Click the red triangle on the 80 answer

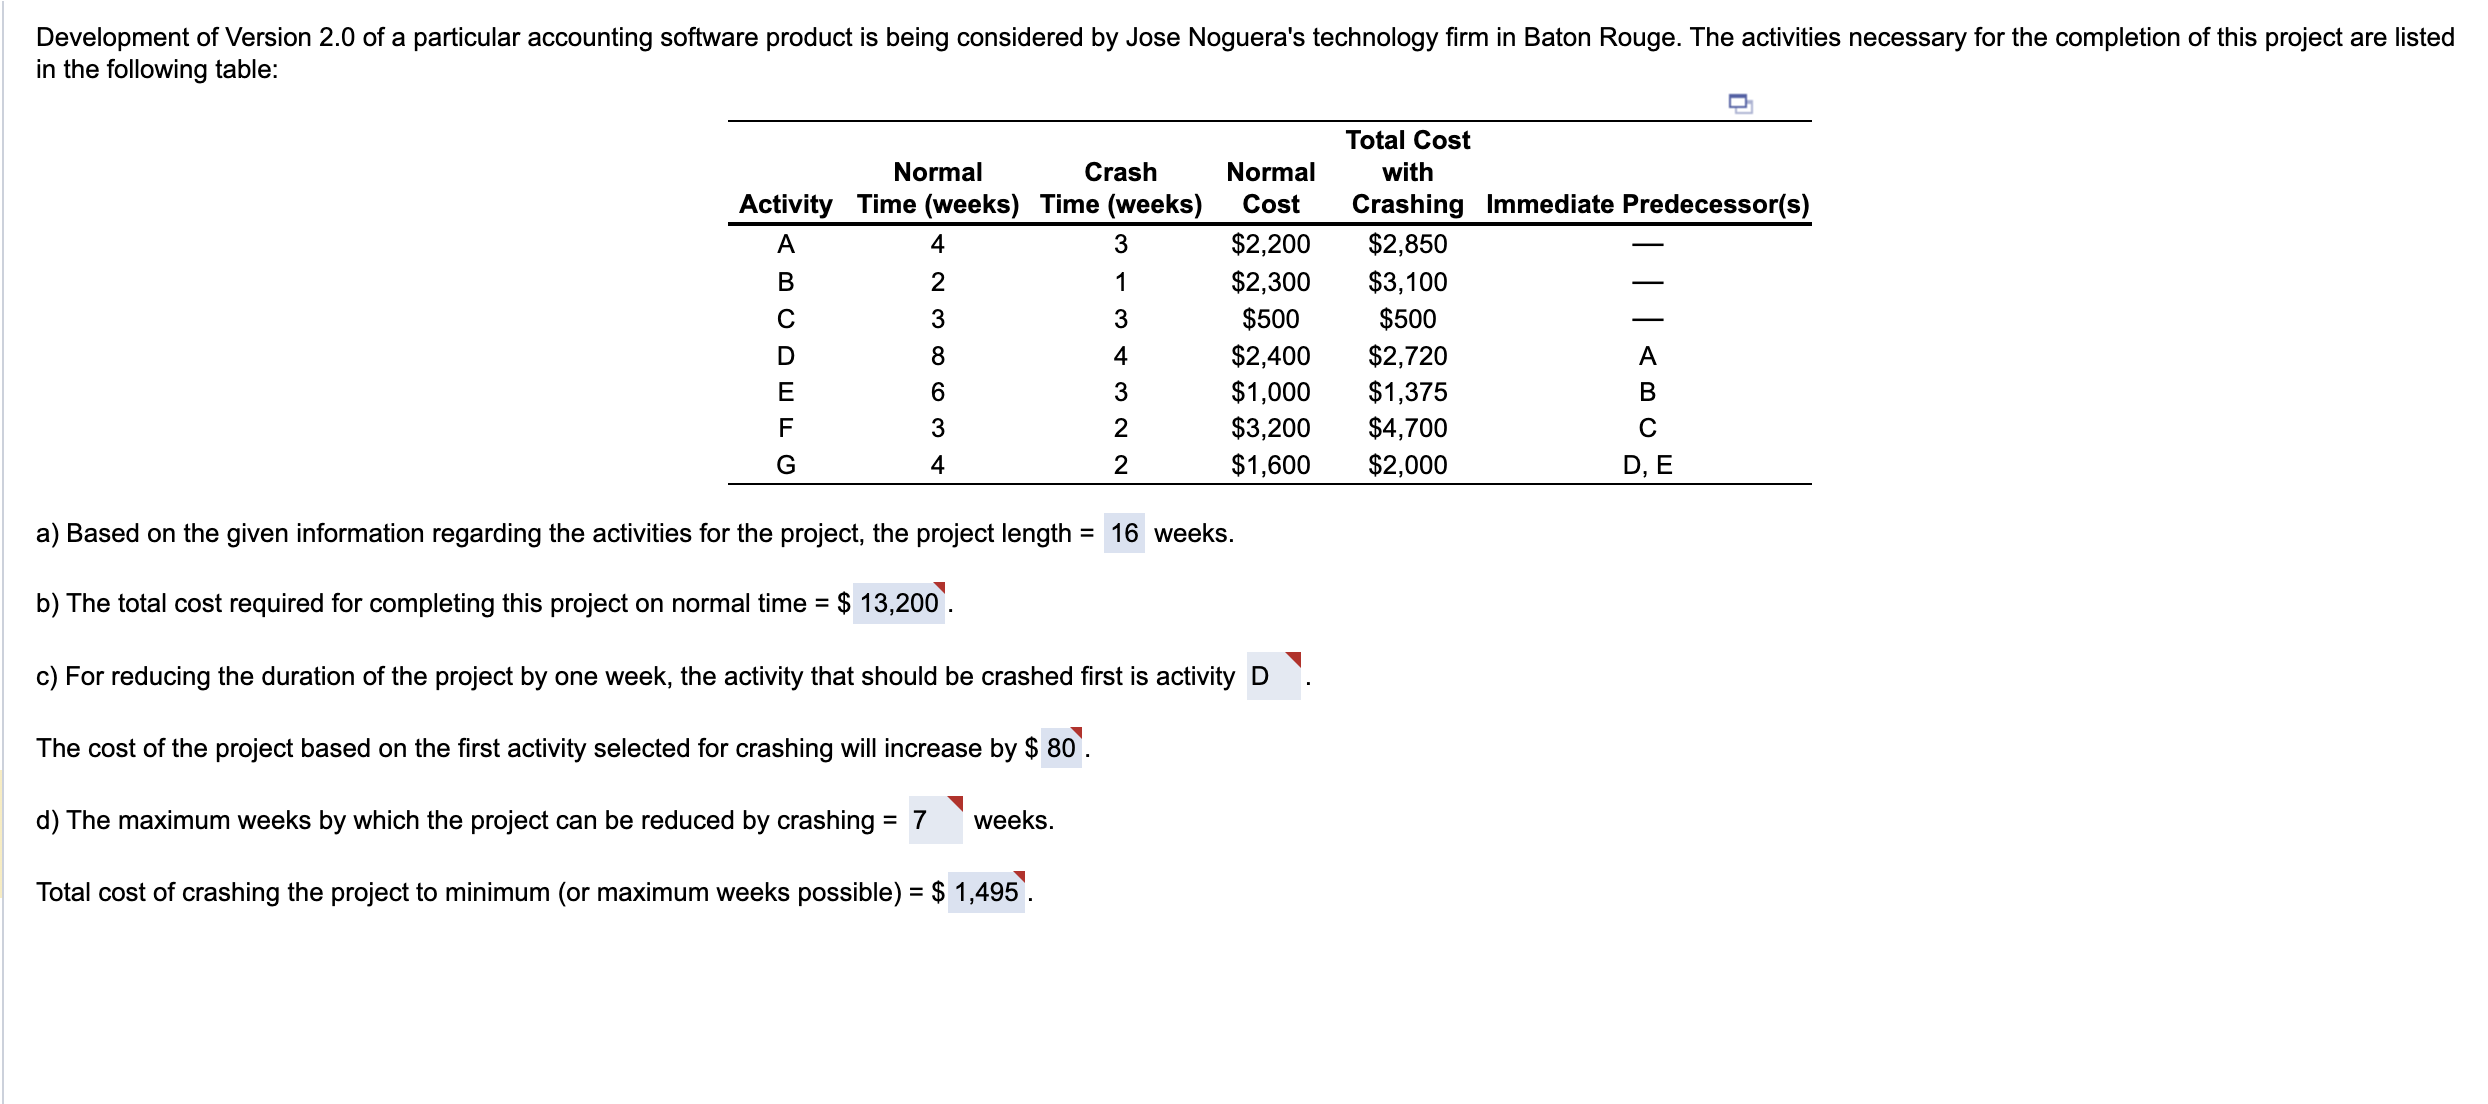click(1076, 730)
